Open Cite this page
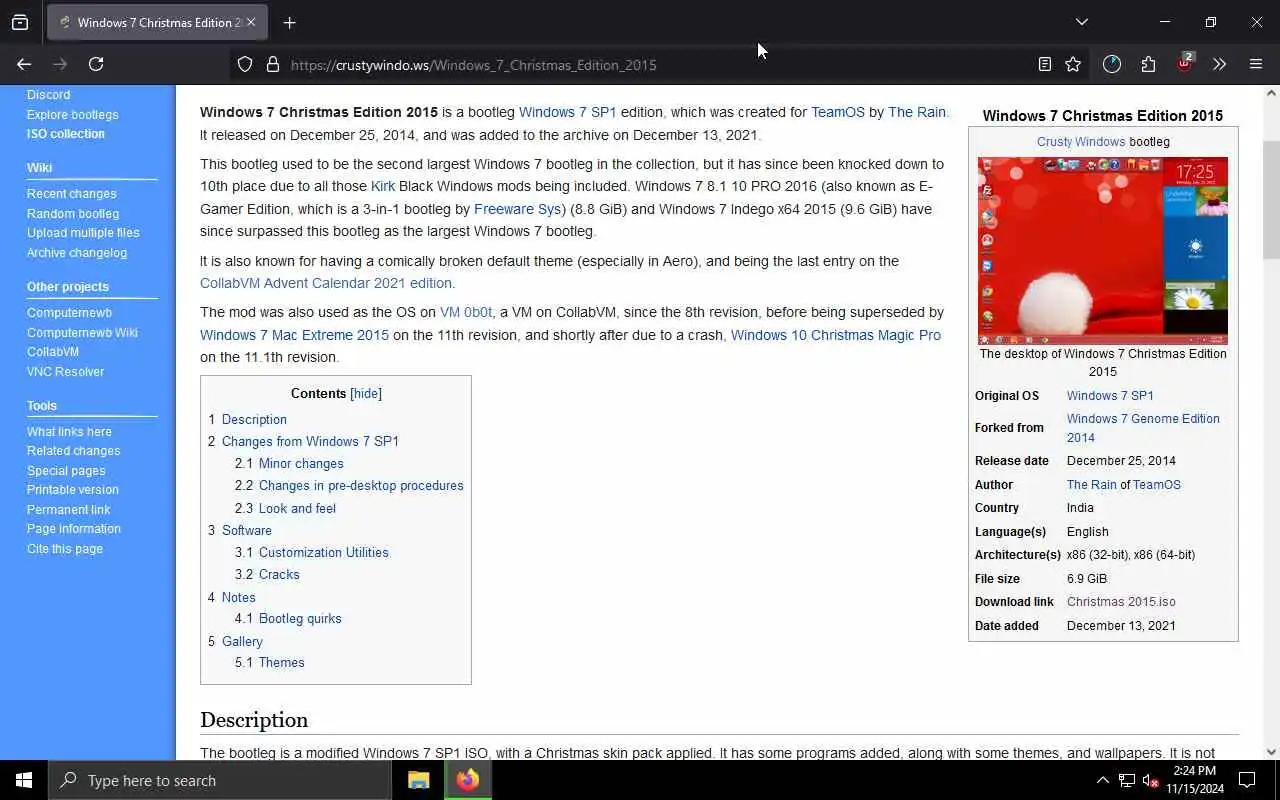The height and width of the screenshot is (800, 1280). tap(64, 549)
